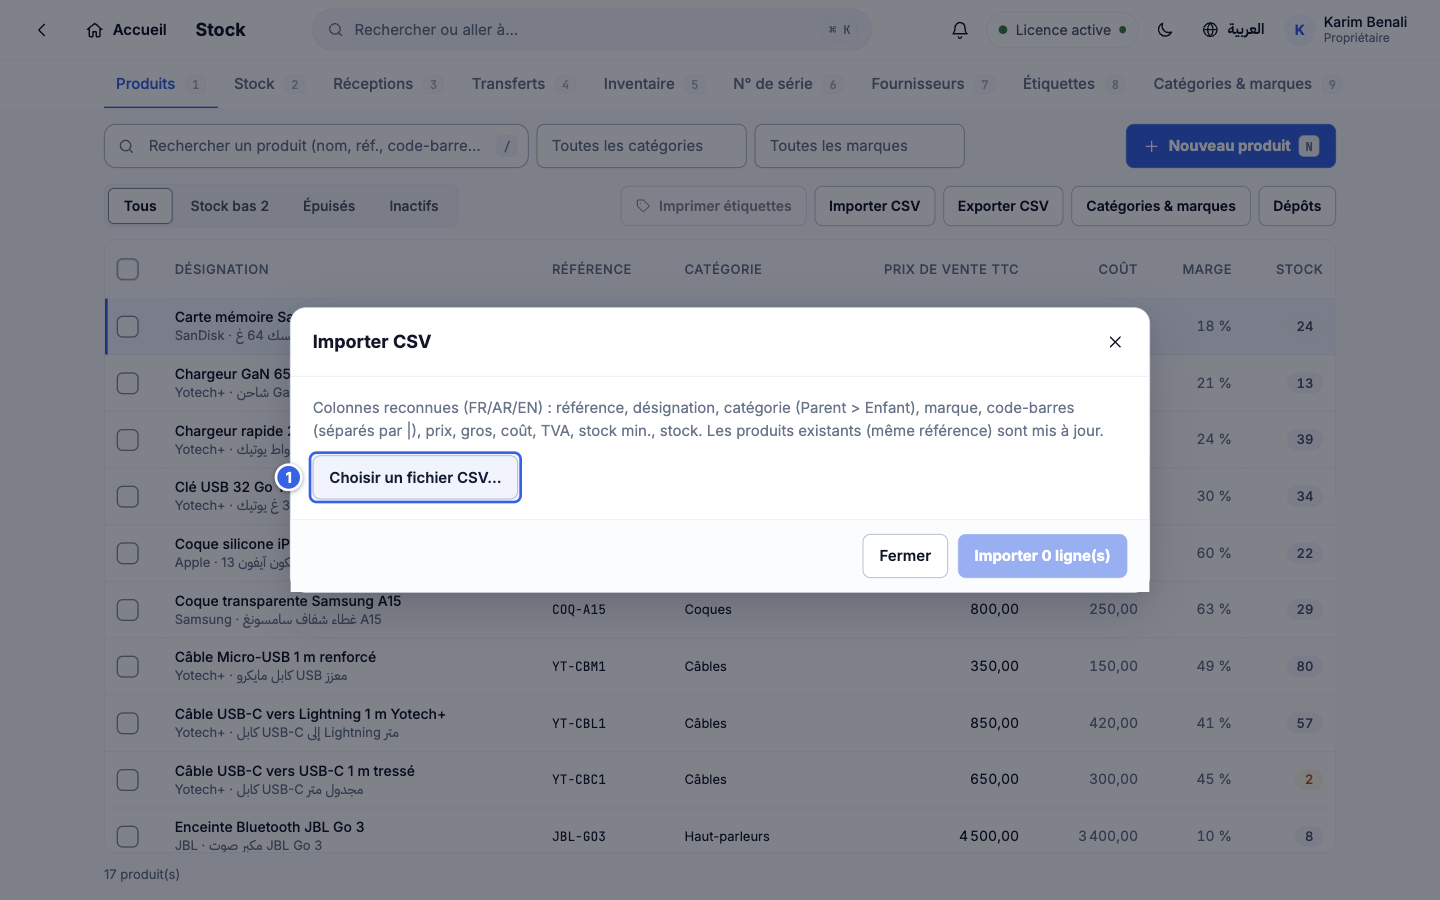Image resolution: width=1440 pixels, height=900 pixels.
Task: Click the STOCK column header
Action: (x=1299, y=269)
